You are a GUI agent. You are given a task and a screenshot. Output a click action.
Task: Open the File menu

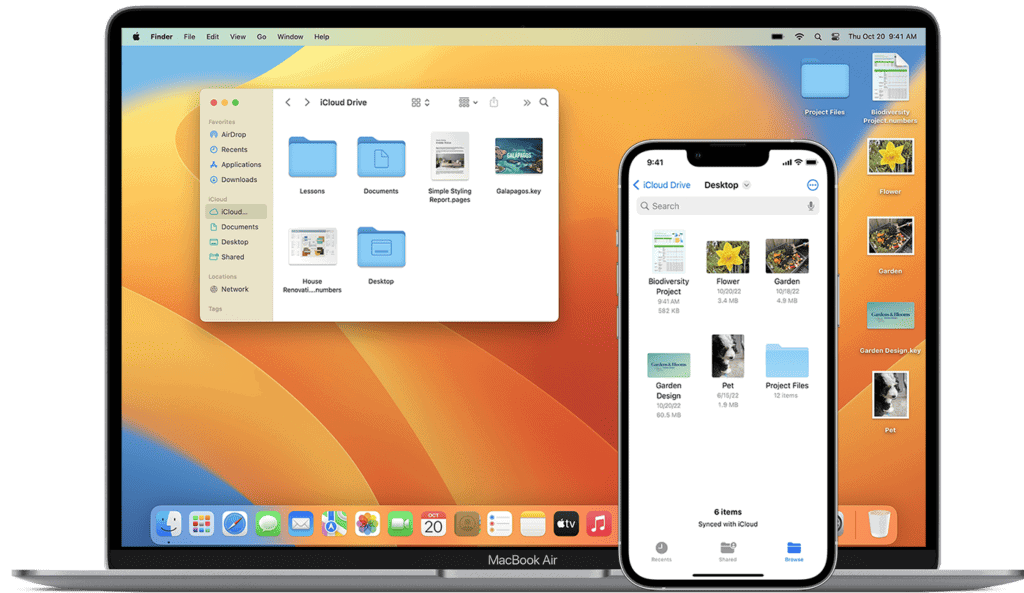pos(189,37)
